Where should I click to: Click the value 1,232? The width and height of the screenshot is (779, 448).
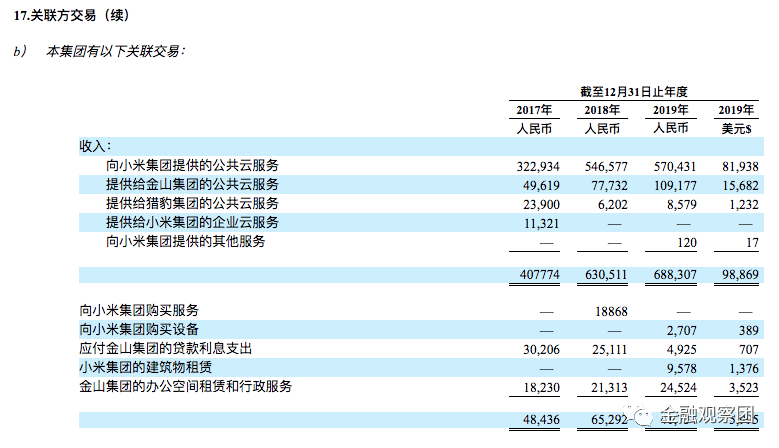744,205
